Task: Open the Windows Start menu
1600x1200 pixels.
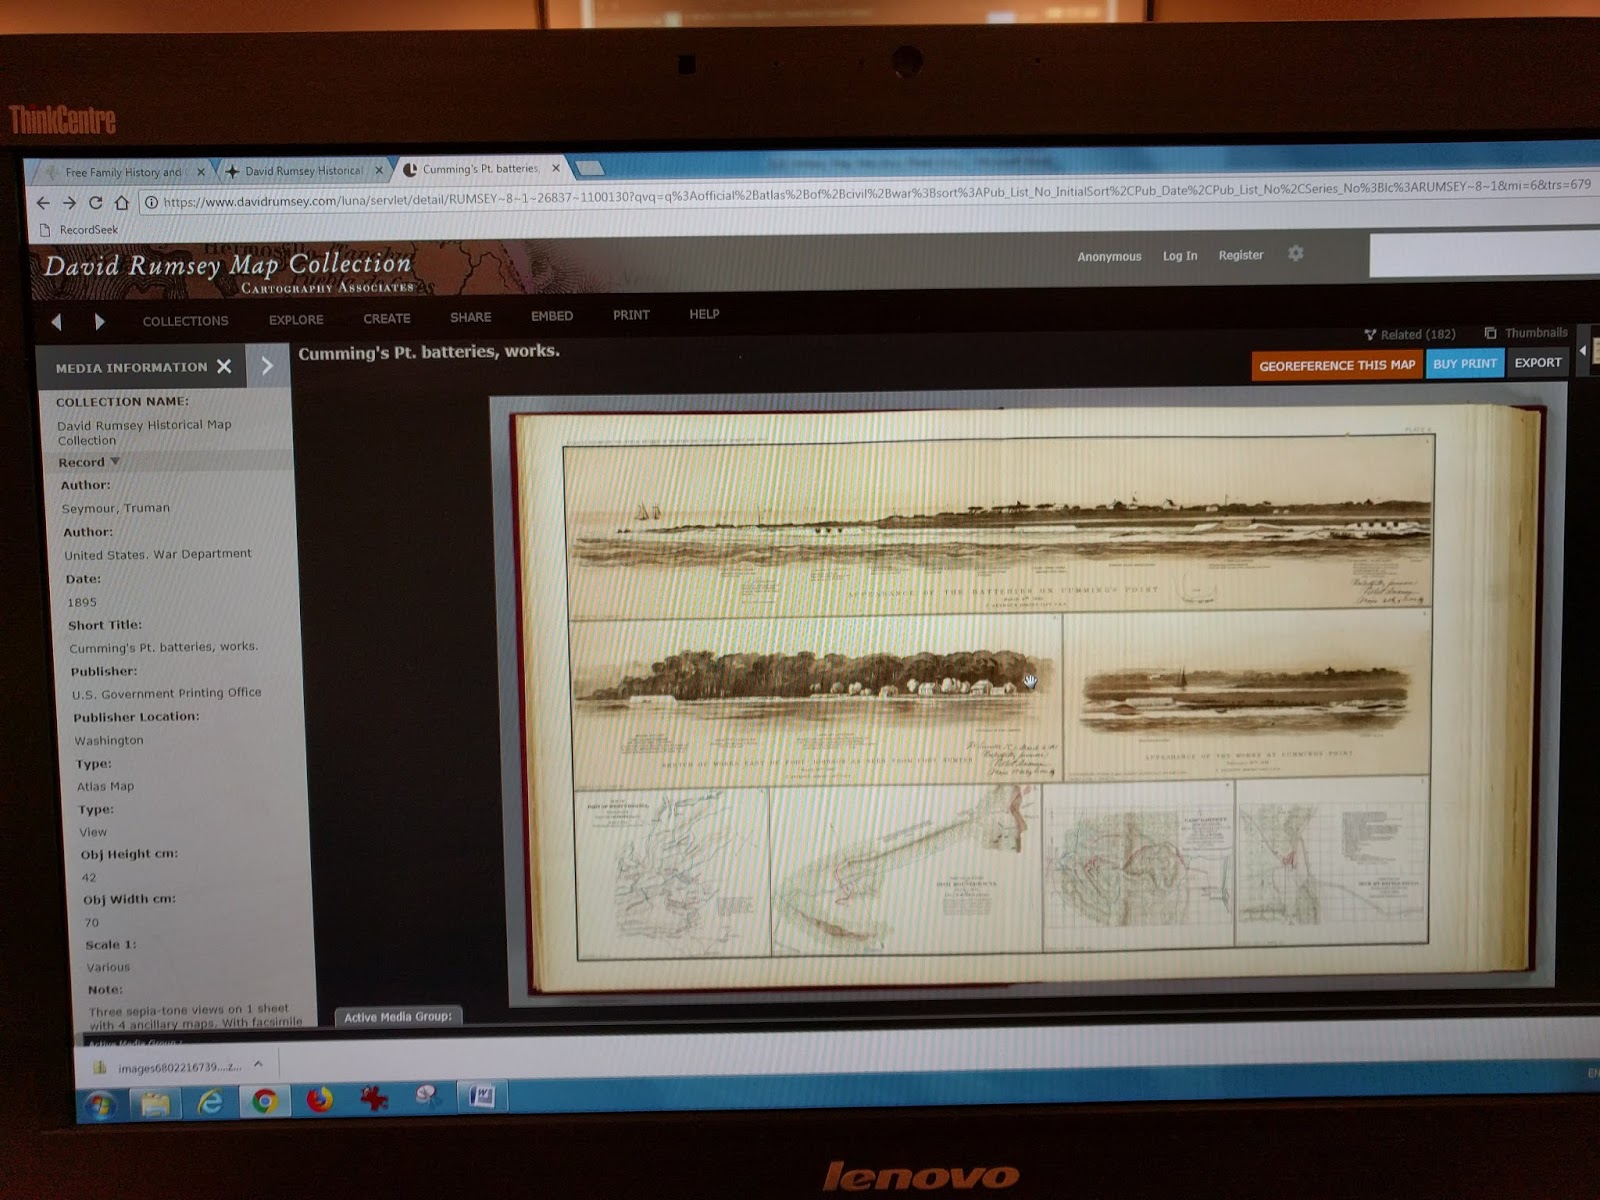Action: pos(101,1105)
